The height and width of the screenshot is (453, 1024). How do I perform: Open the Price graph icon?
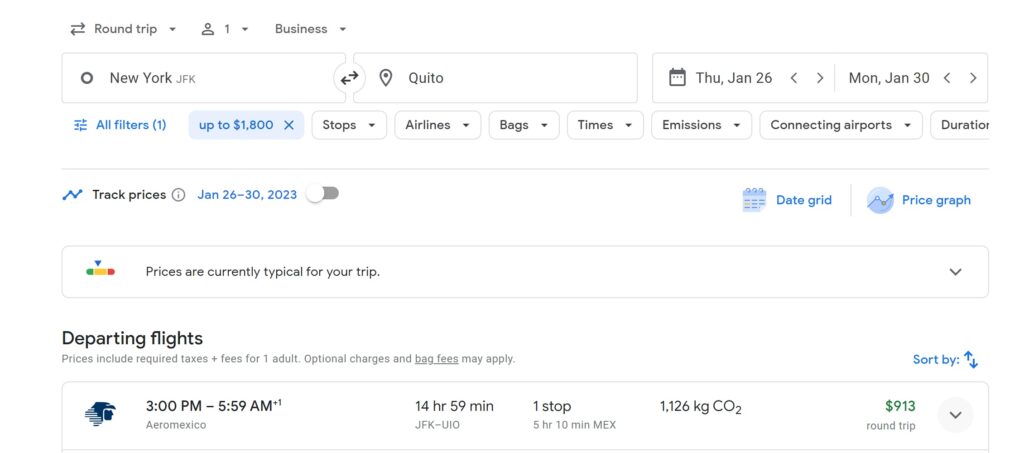(x=880, y=200)
